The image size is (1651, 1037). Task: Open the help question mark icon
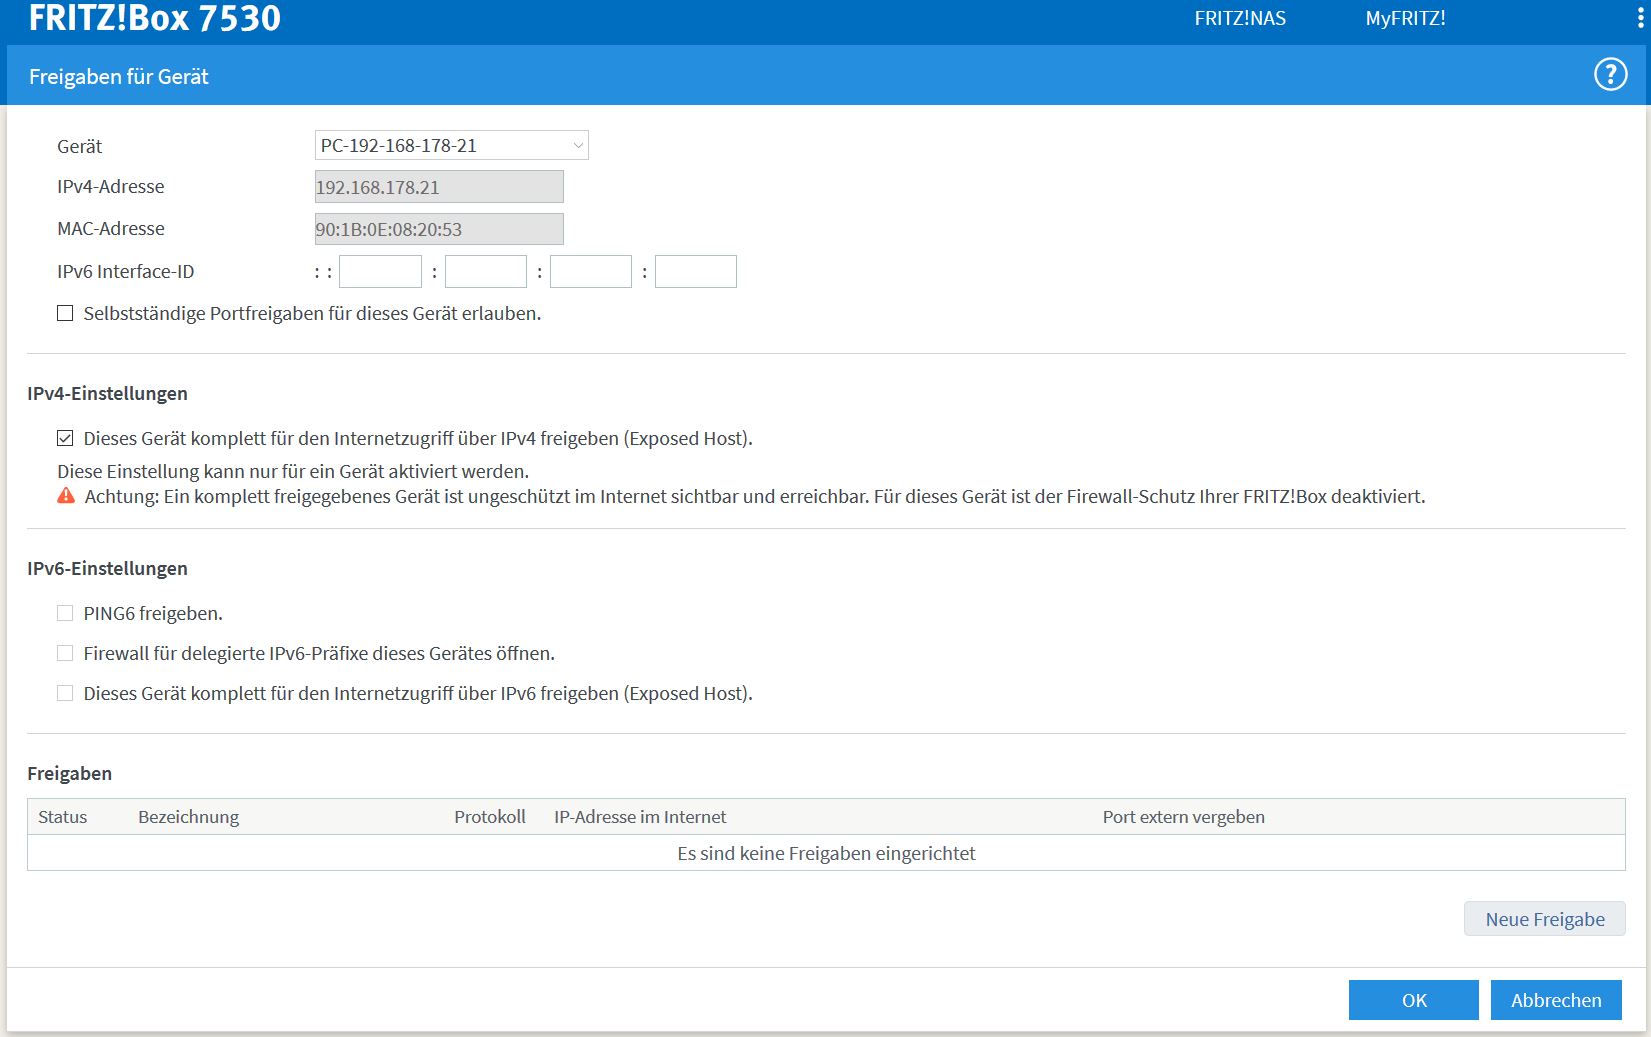[x=1610, y=74]
